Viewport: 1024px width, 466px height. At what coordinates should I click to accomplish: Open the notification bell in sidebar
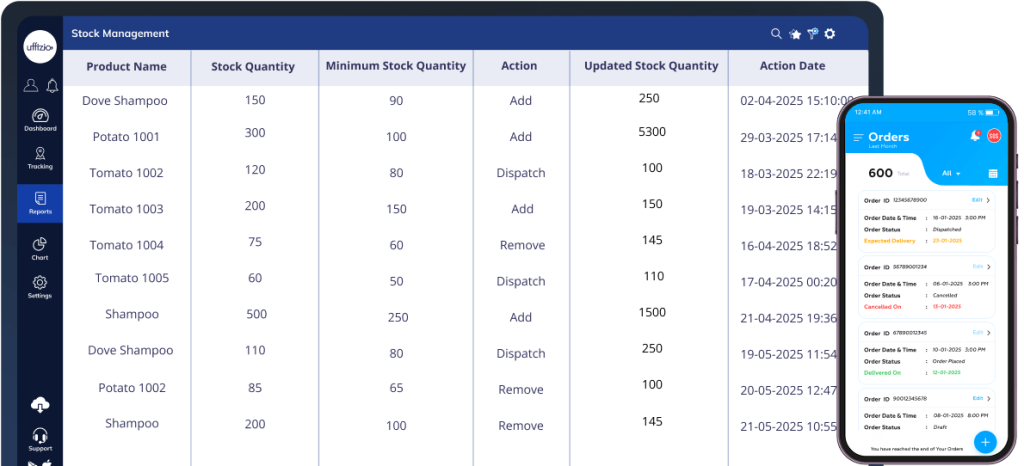click(x=52, y=86)
